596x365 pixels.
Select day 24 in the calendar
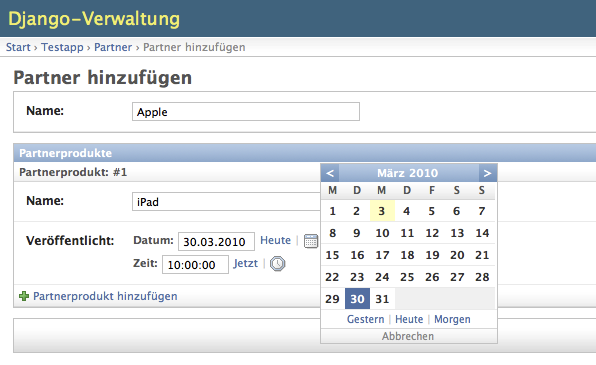(382, 277)
